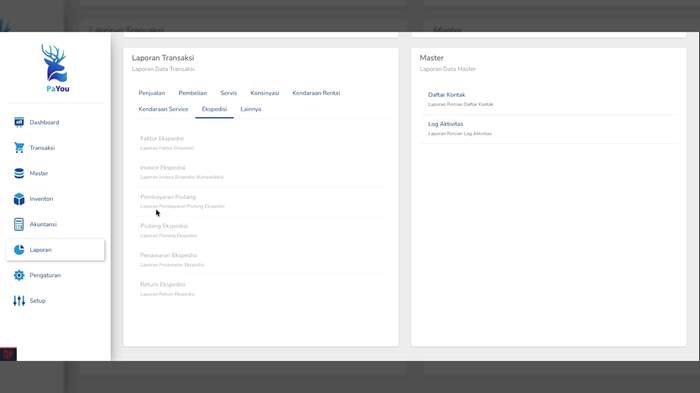The image size is (700, 393).
Task: Open Setup via the sliders icon
Action: click(19, 301)
